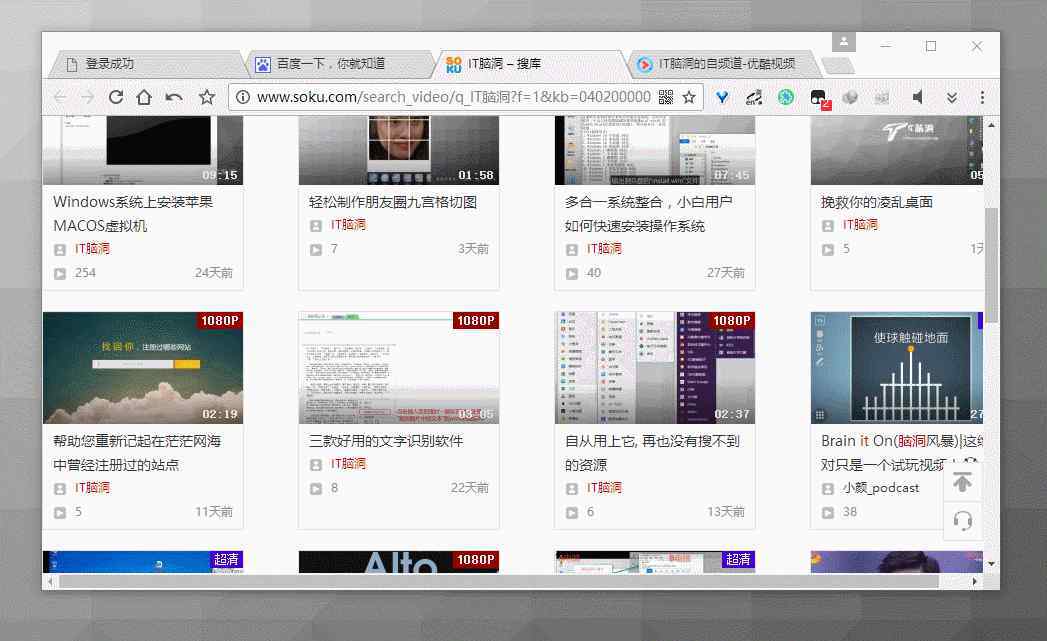Click the vertical scrollbar up arrow

pyautogui.click(x=992, y=125)
